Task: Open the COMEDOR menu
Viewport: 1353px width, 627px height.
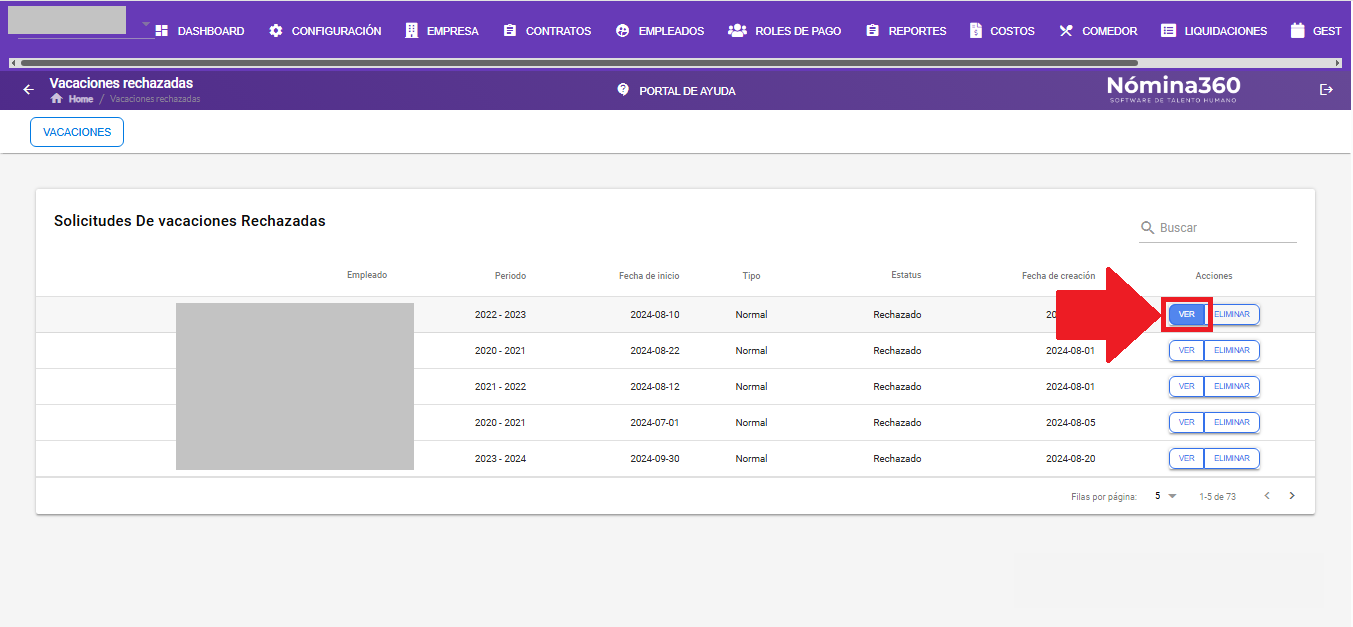Action: 1098,31
